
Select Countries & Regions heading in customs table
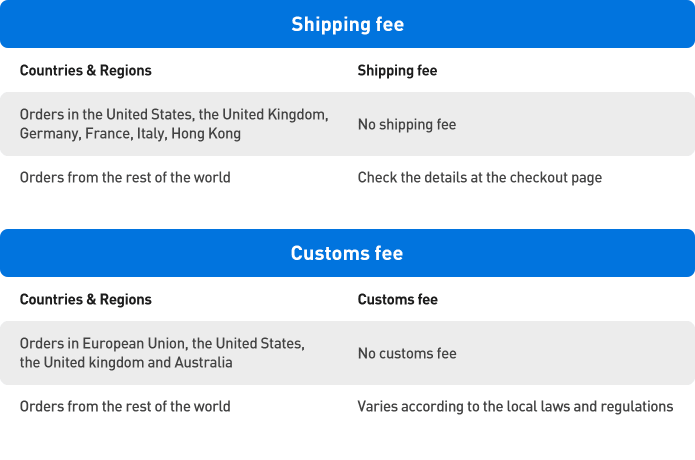86,300
